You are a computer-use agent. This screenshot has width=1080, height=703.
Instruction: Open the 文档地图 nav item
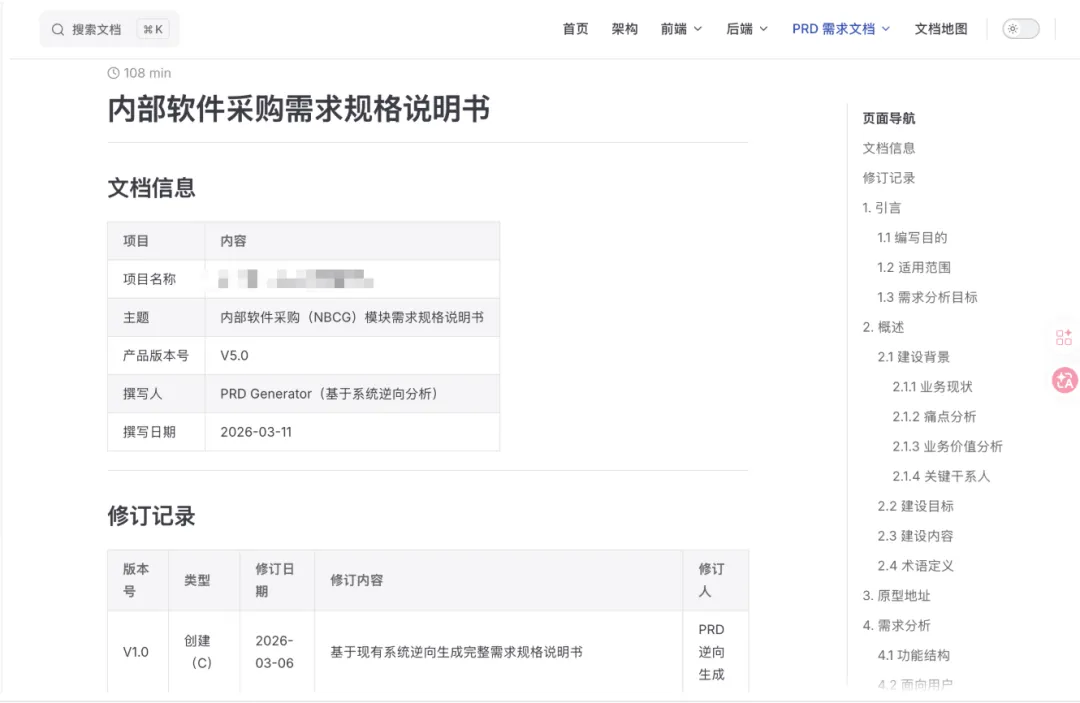941,29
